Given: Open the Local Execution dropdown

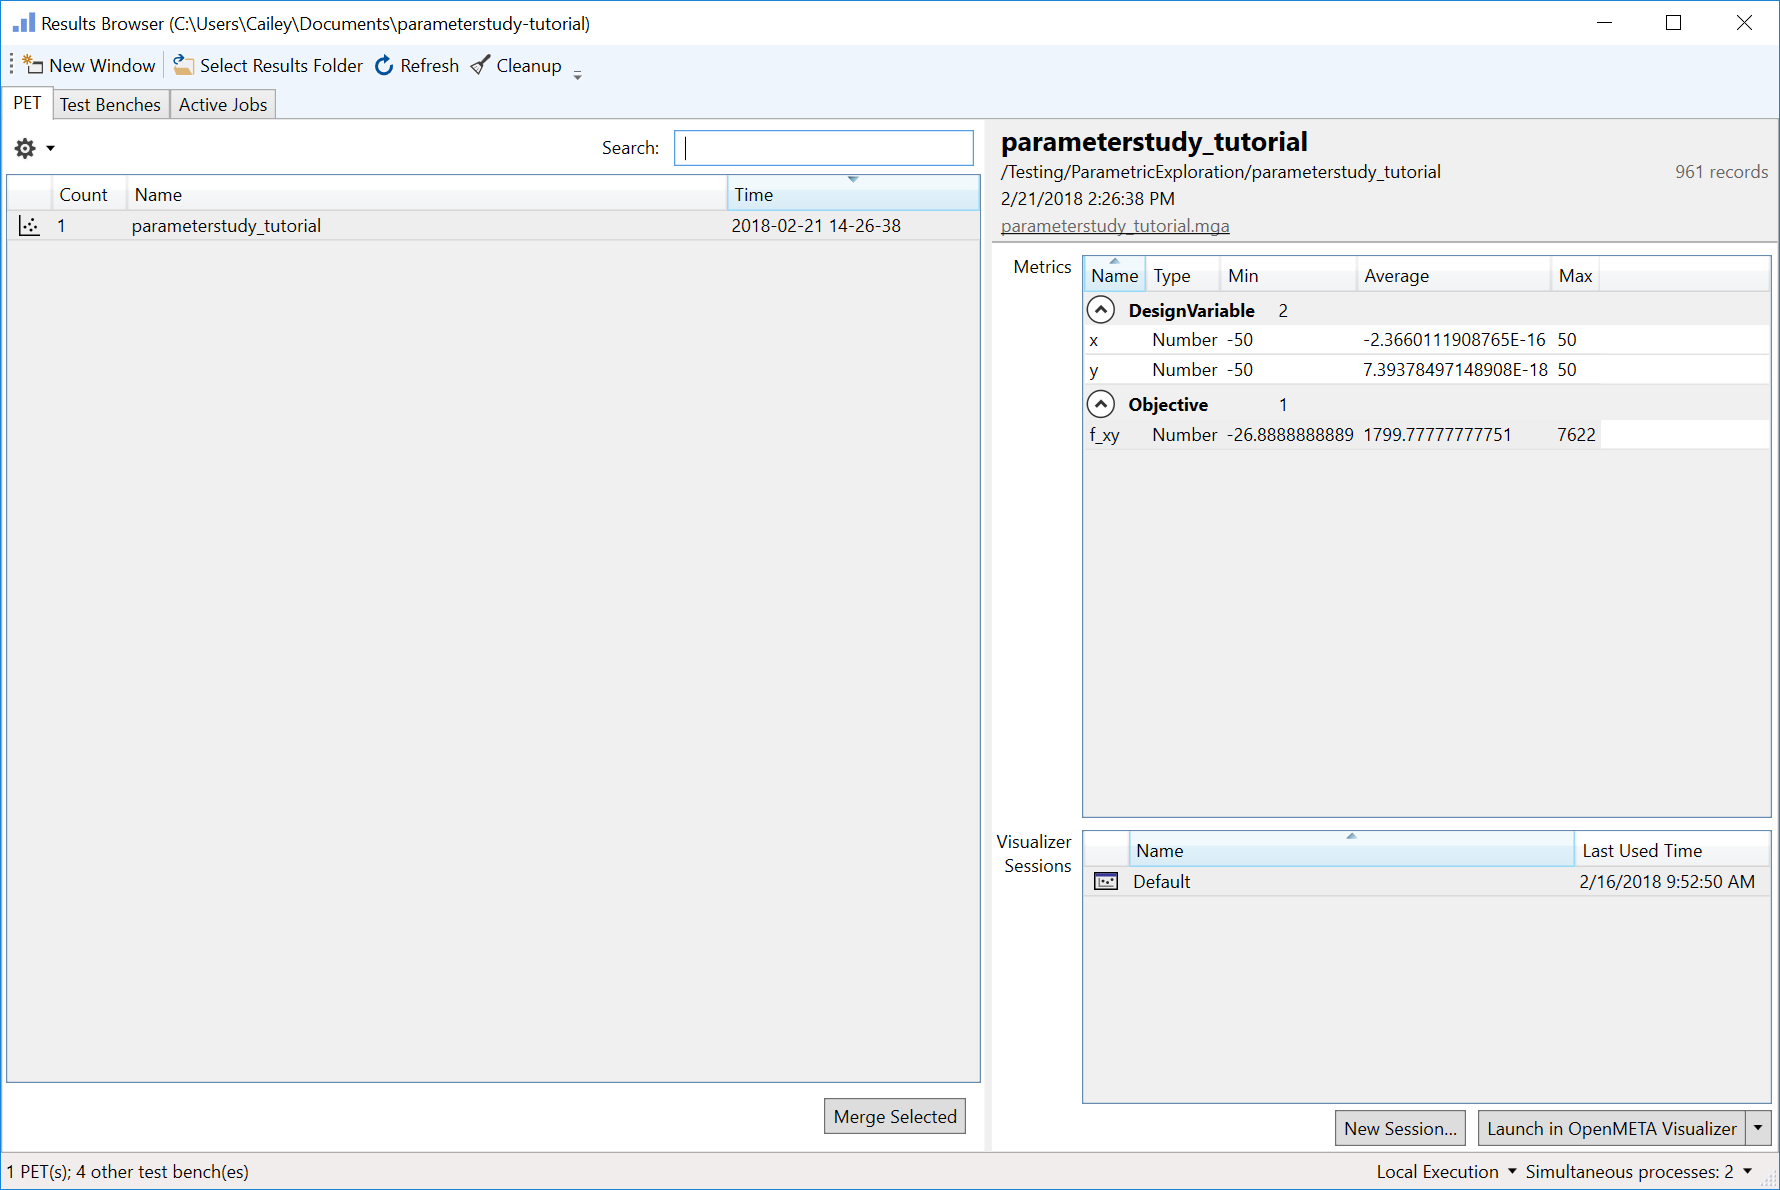Looking at the screenshot, I should tap(1445, 1171).
